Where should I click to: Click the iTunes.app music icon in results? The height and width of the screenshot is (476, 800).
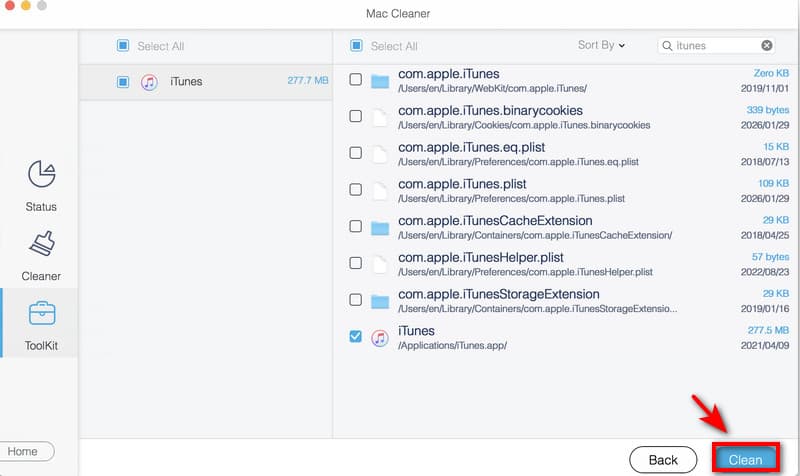(x=379, y=338)
